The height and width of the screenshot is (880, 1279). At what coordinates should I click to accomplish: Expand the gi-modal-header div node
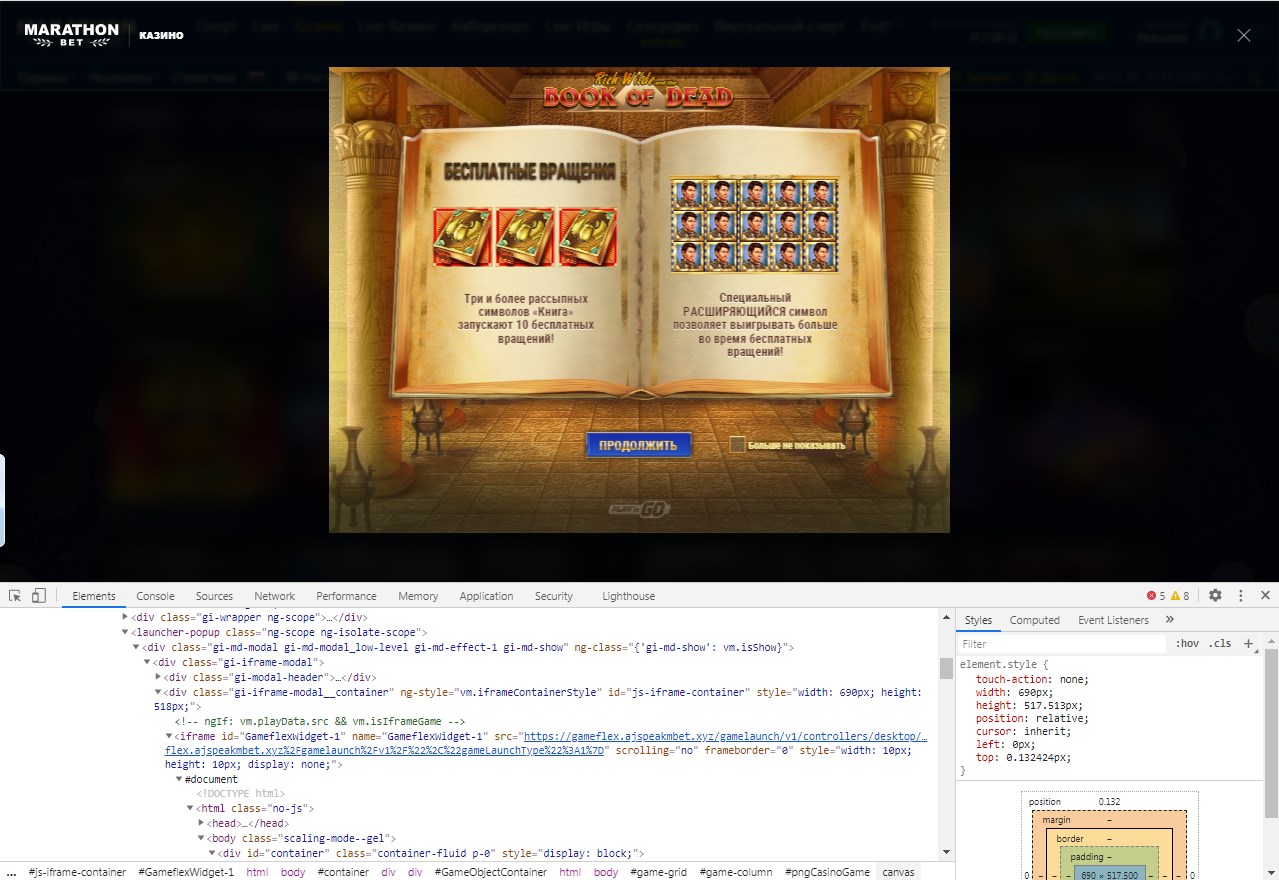[x=158, y=677]
